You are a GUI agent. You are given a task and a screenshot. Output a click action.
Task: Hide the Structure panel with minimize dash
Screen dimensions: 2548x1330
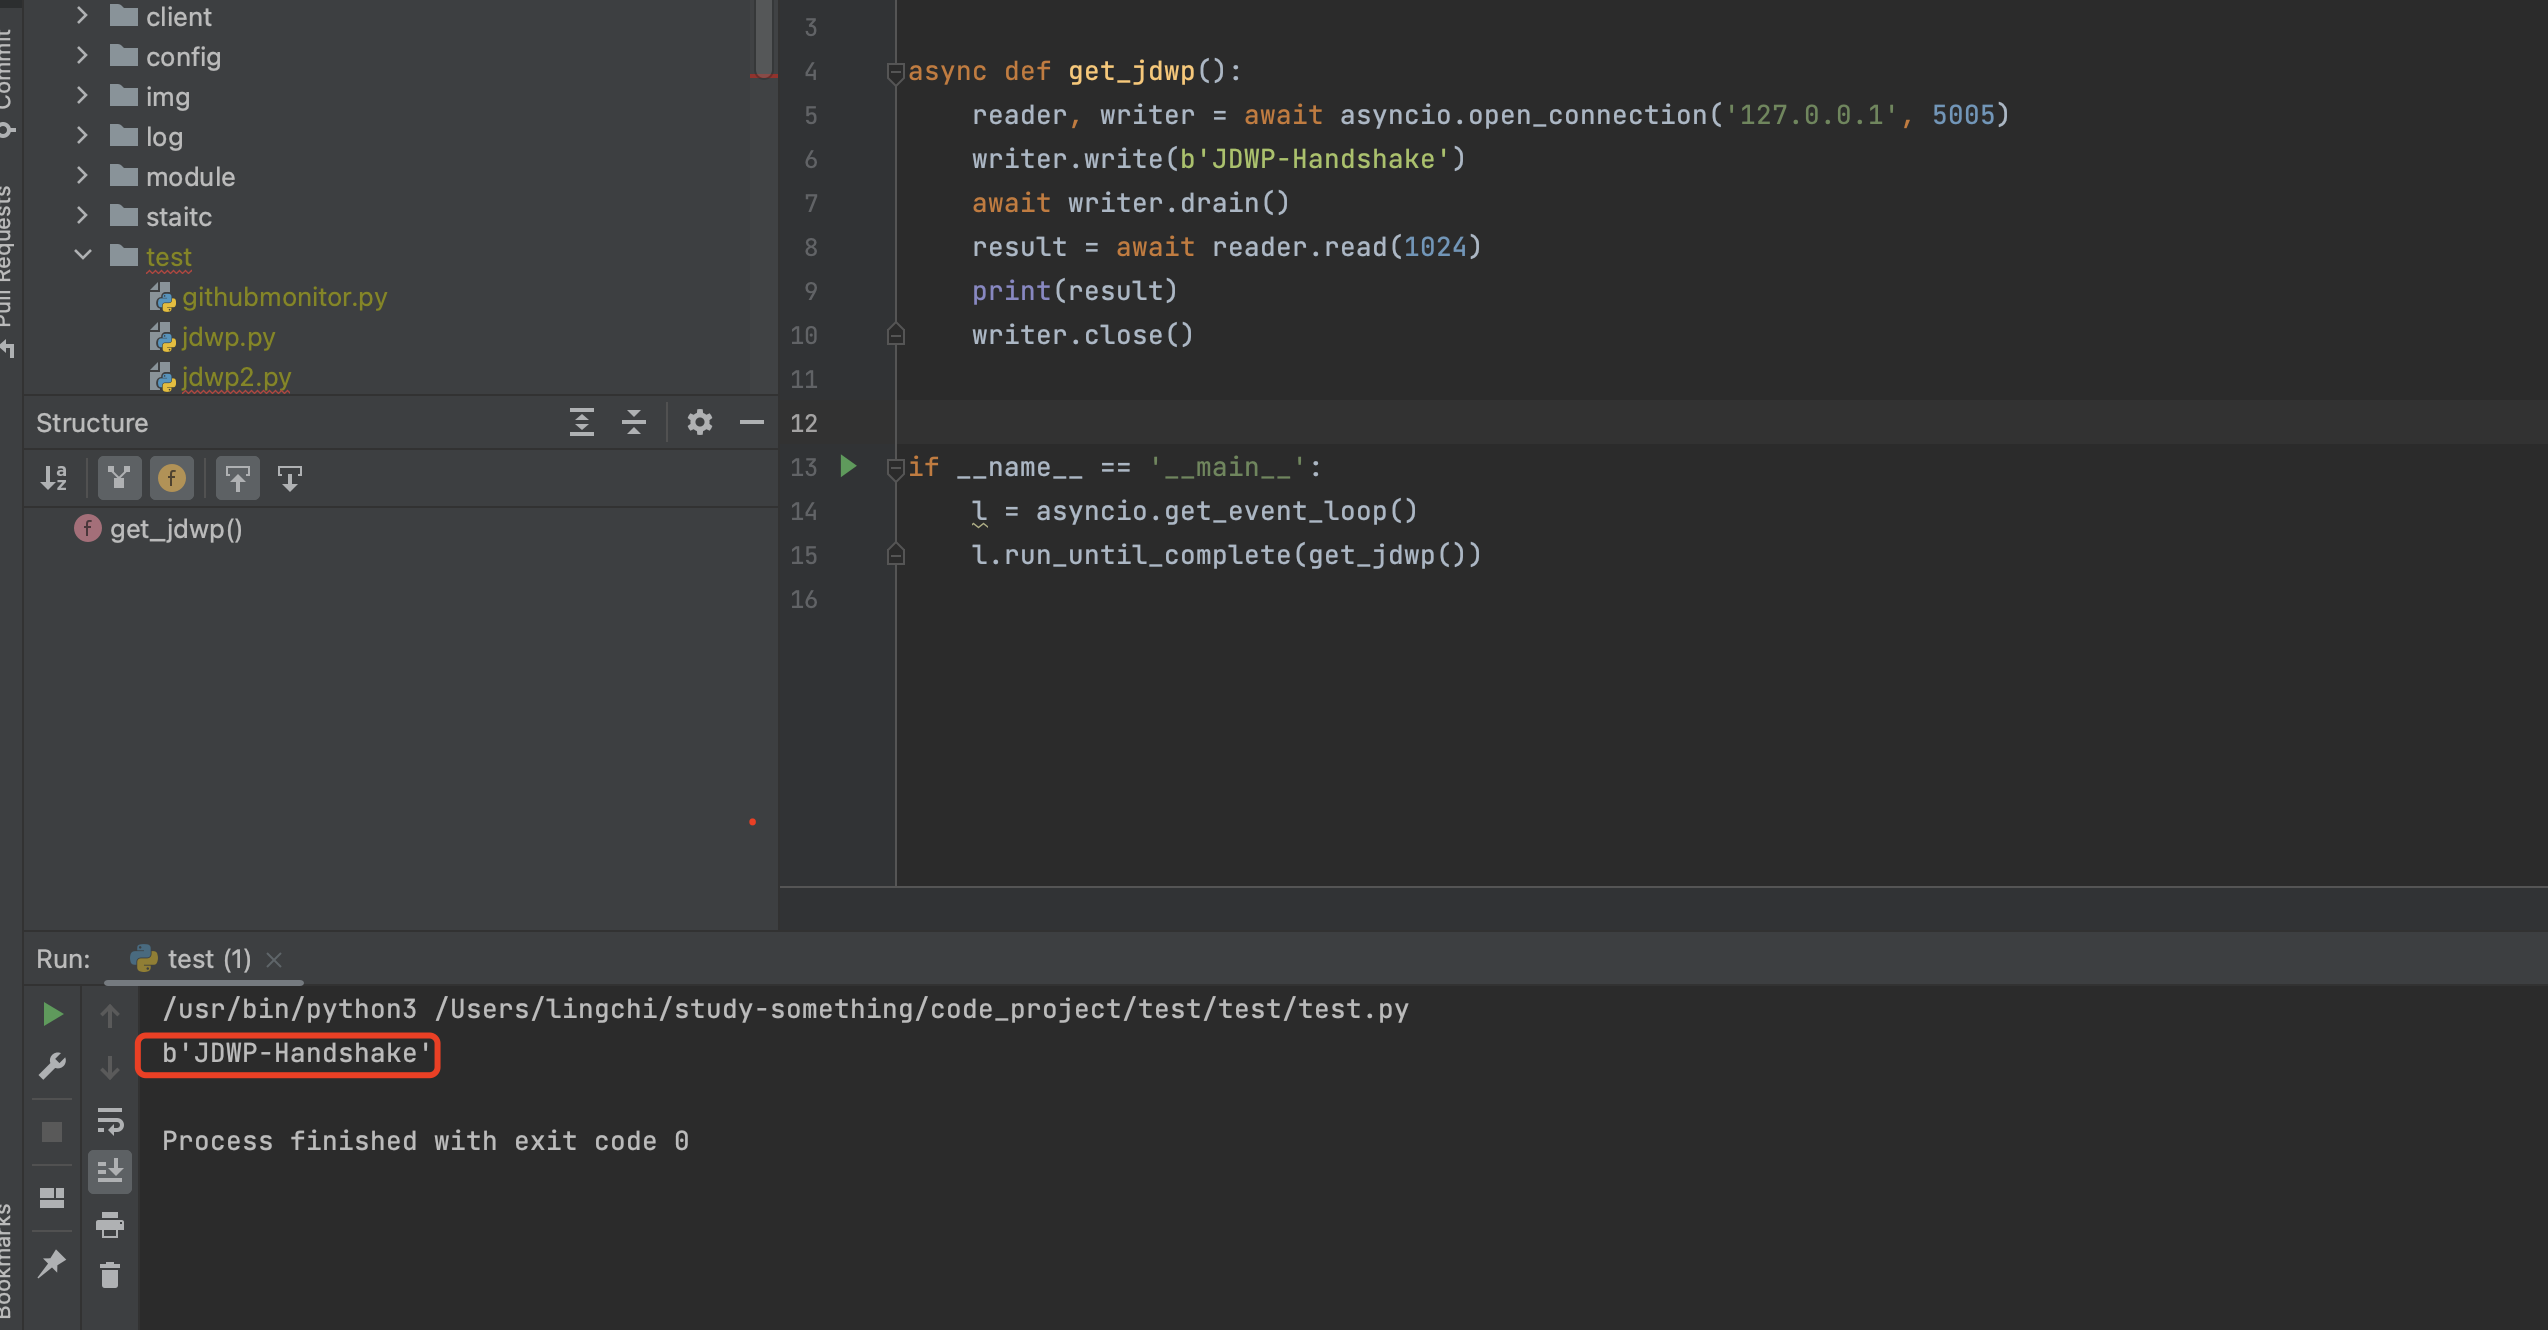pyautogui.click(x=752, y=422)
